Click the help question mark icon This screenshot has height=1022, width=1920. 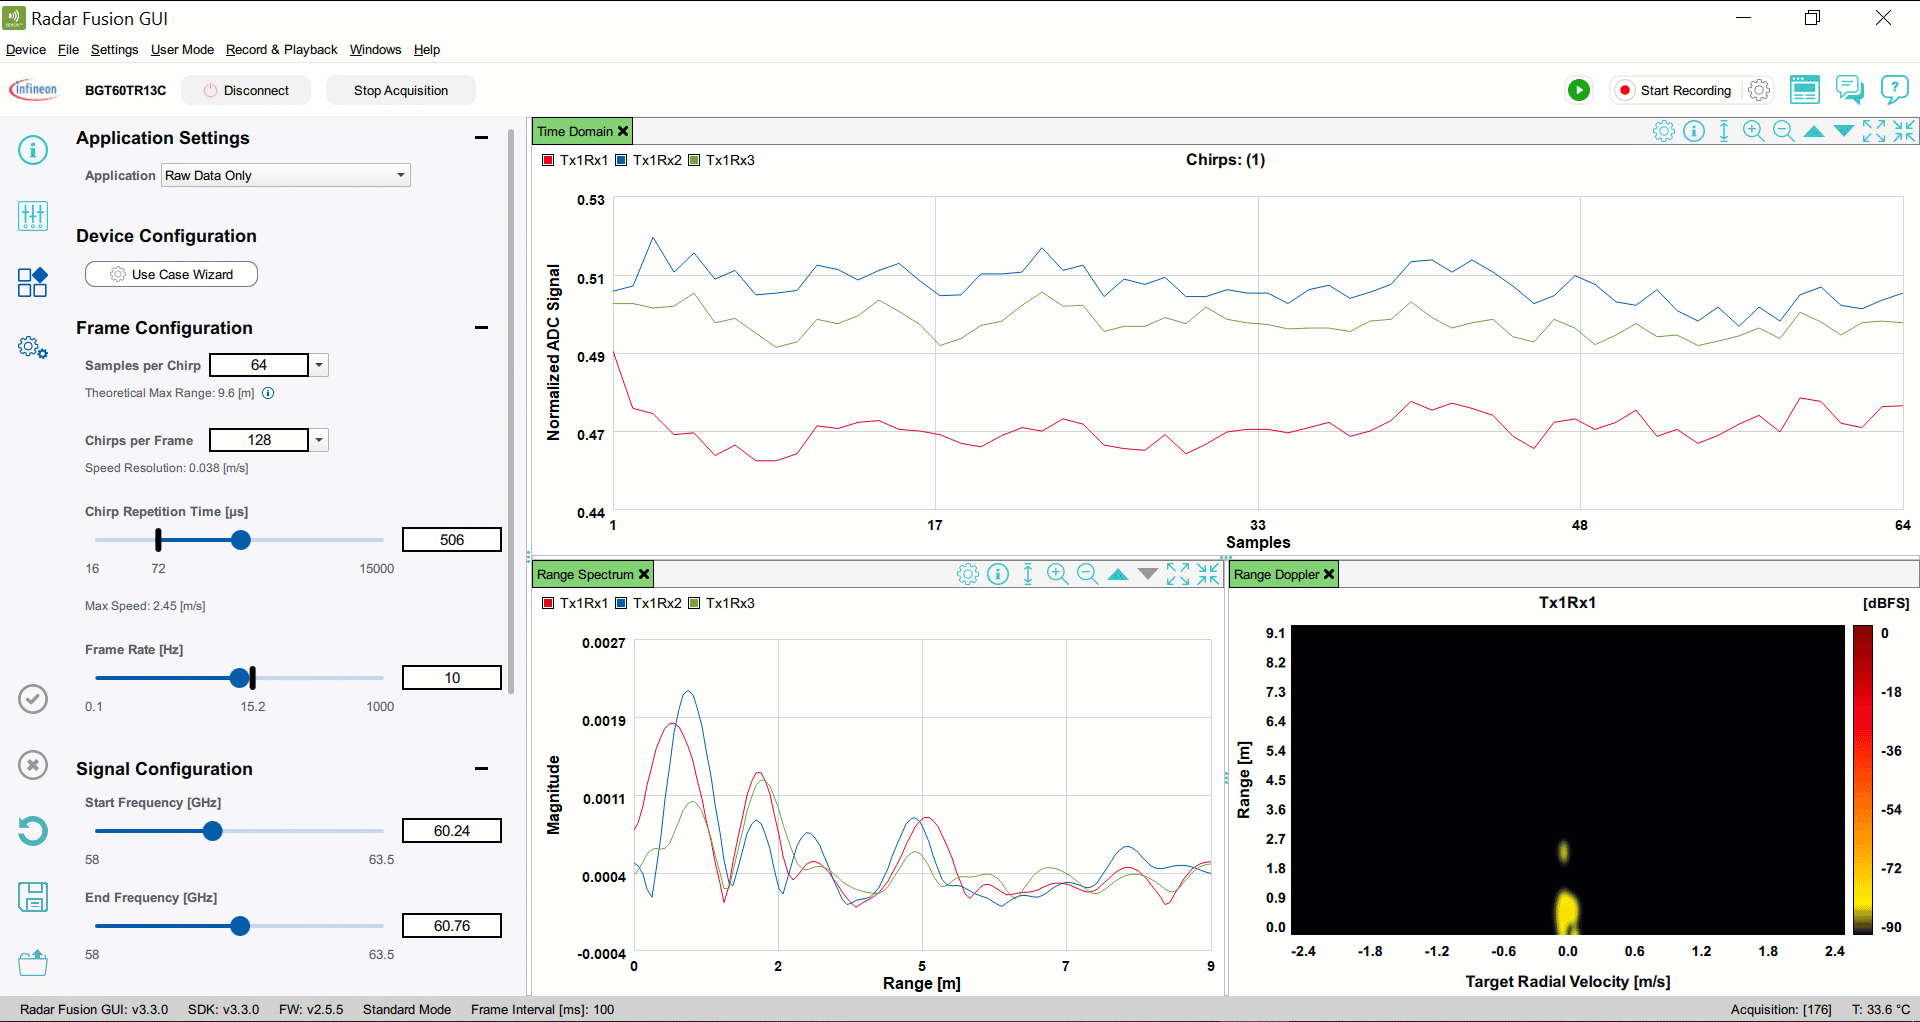coord(1894,90)
